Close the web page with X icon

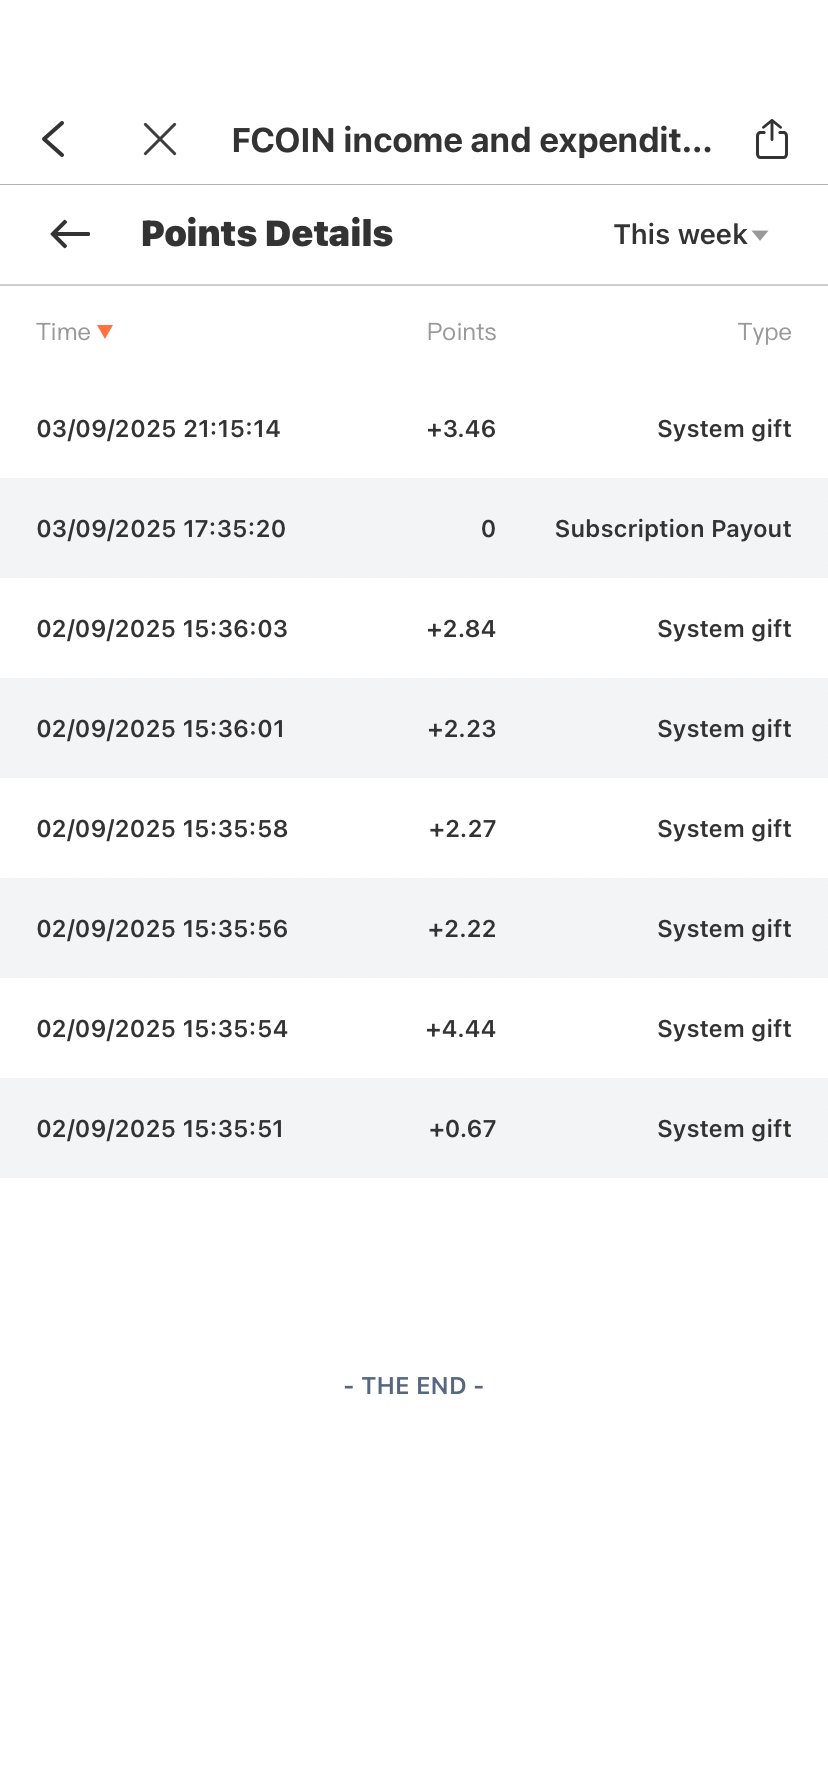click(160, 139)
